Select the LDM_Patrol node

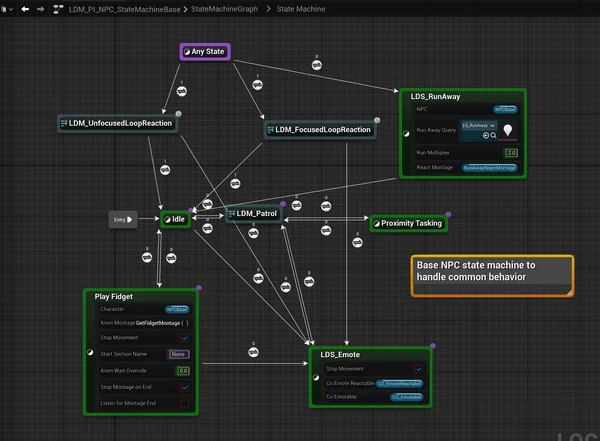pyautogui.click(x=254, y=214)
